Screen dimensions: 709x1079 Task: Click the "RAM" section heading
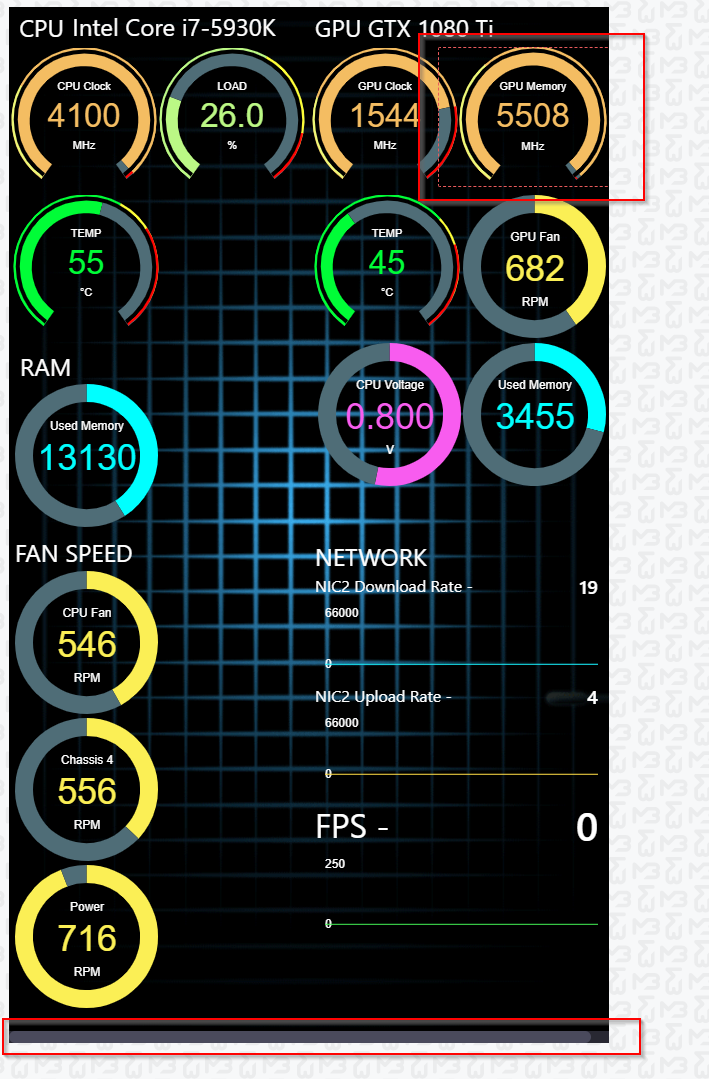(45, 367)
